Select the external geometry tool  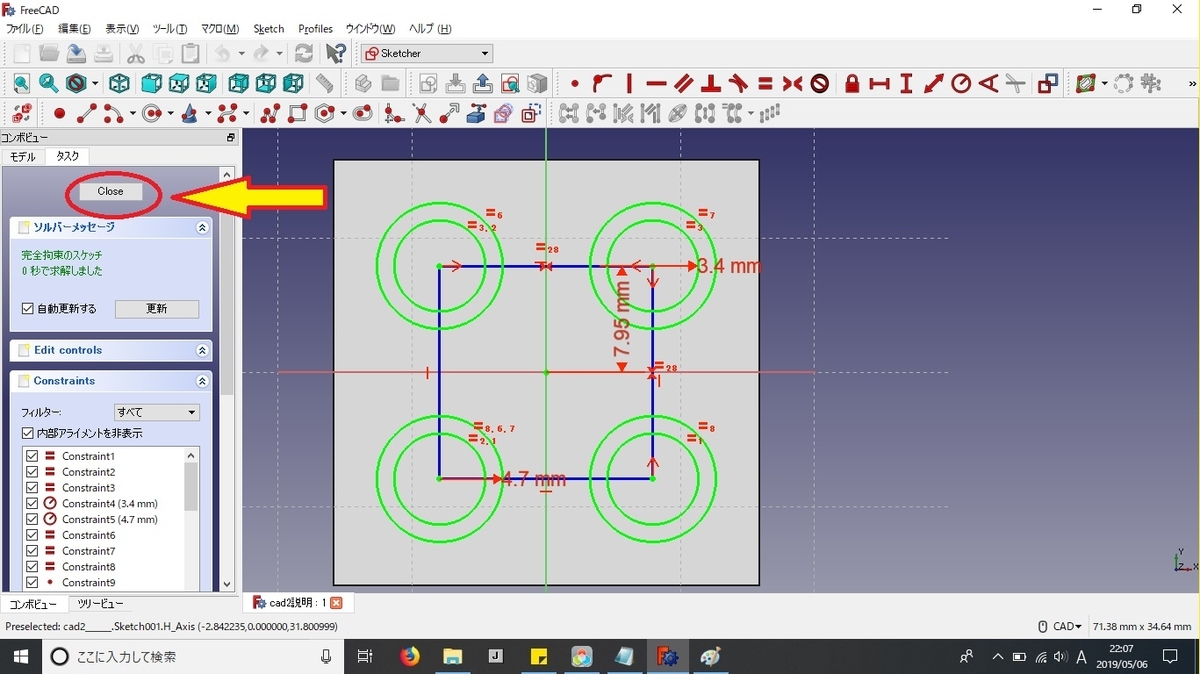pyautogui.click(x=476, y=113)
